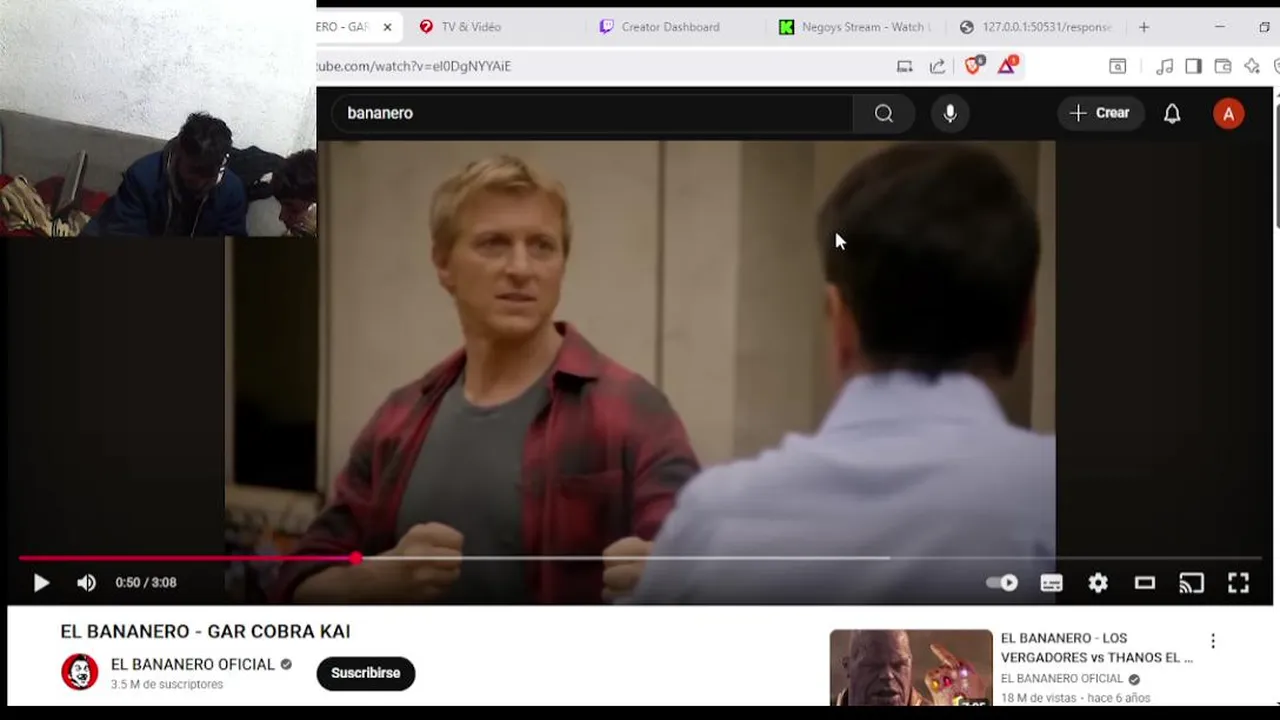This screenshot has width=1280, height=720.
Task: Mute the video with the speaker icon
Action: pyautogui.click(x=87, y=583)
